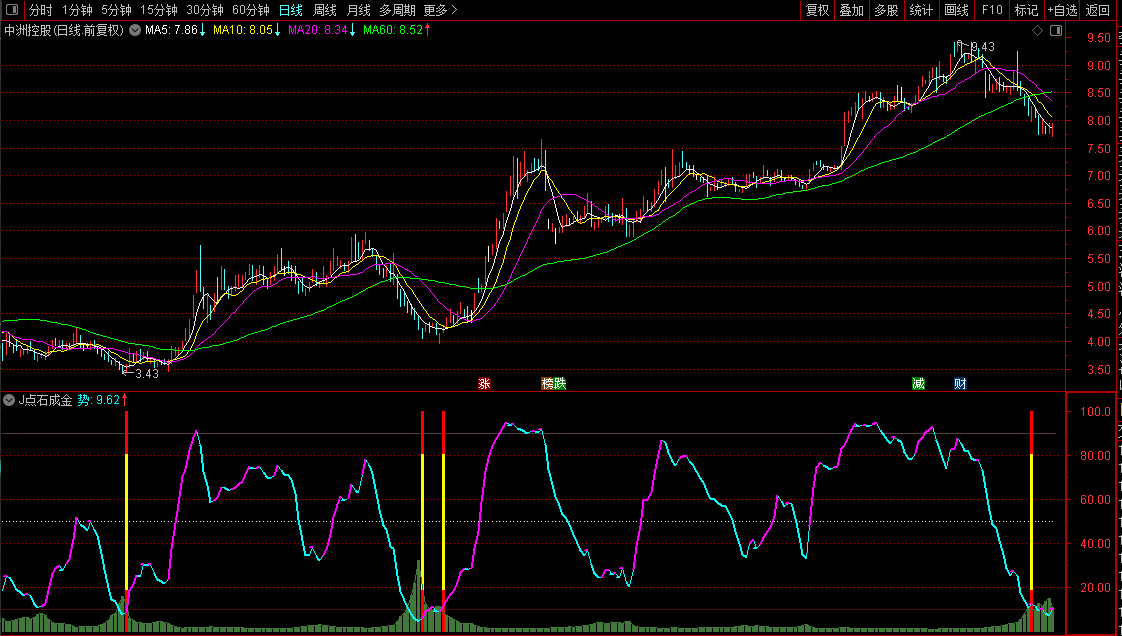The height and width of the screenshot is (636, 1122).
Task: Open the 更多 periods menu
Action: pyautogui.click(x=440, y=10)
